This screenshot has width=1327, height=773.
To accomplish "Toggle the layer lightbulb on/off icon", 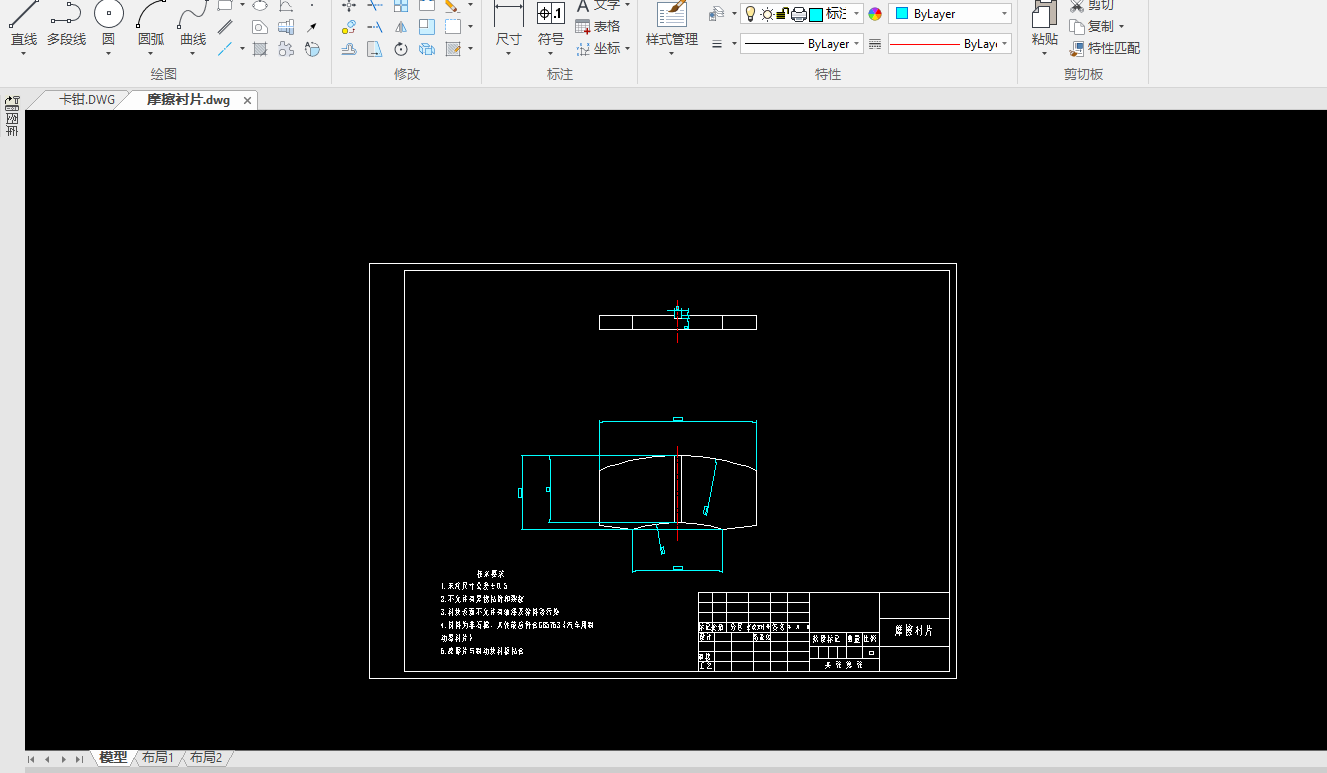I will [750, 14].
